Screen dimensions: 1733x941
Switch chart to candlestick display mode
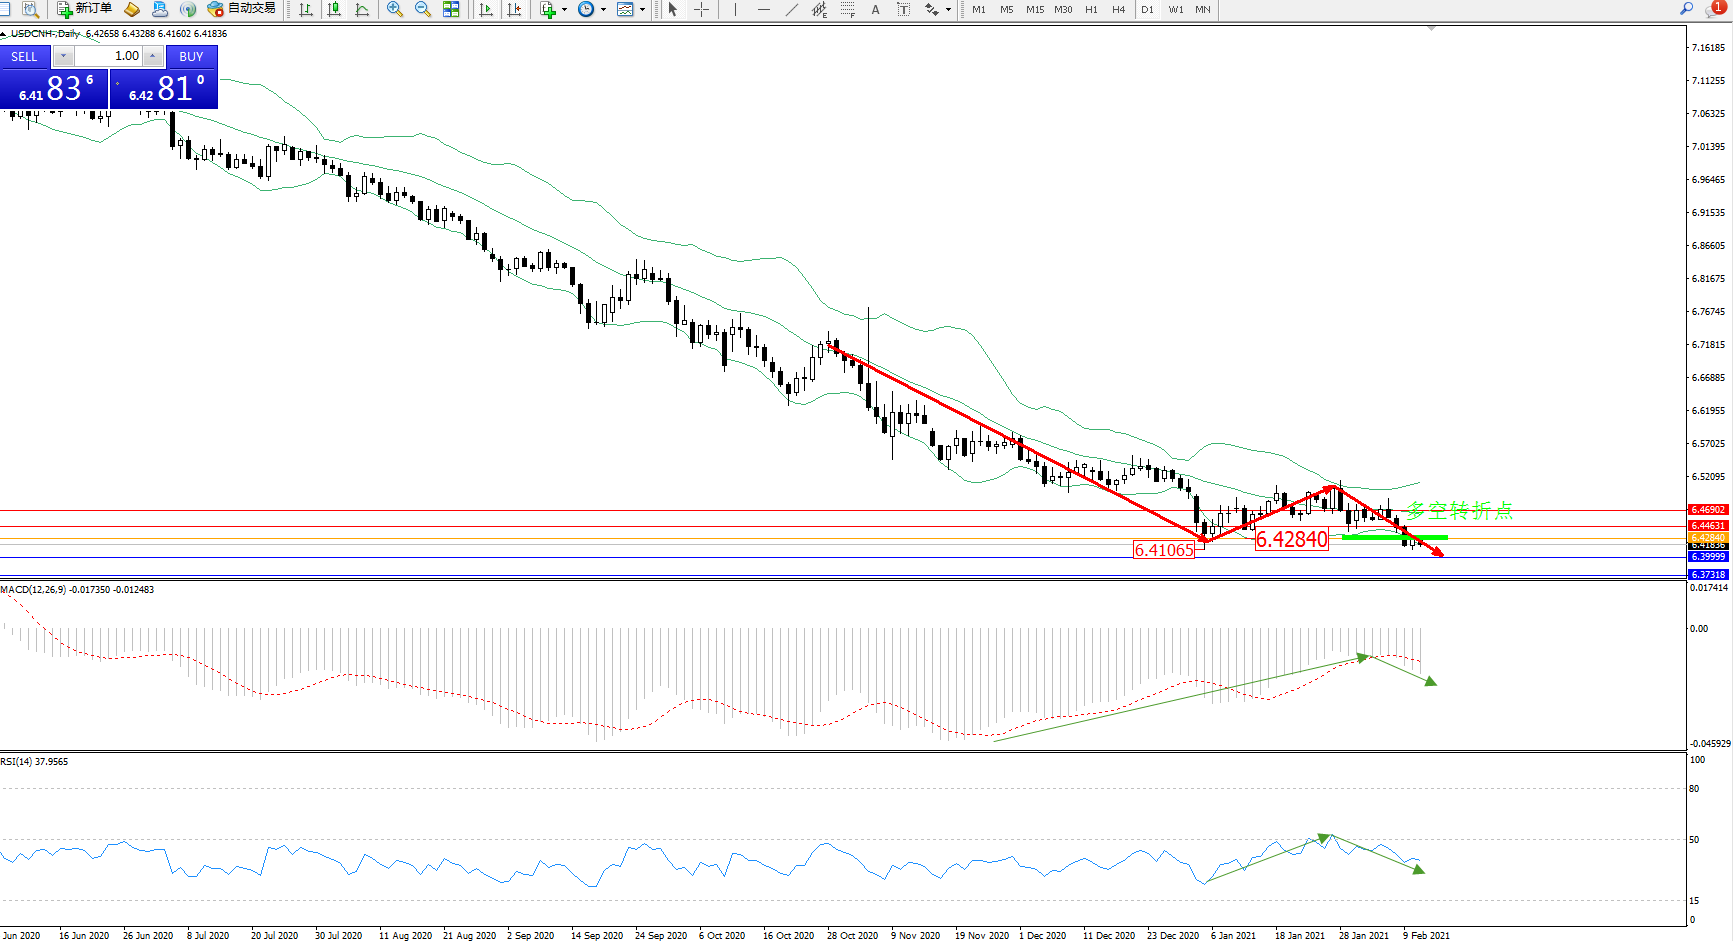[334, 9]
